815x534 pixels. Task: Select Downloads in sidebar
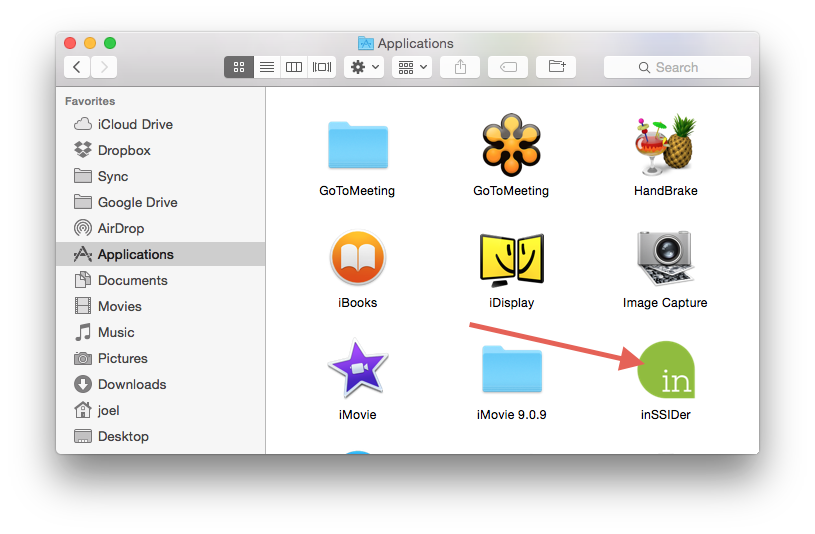coord(161,384)
